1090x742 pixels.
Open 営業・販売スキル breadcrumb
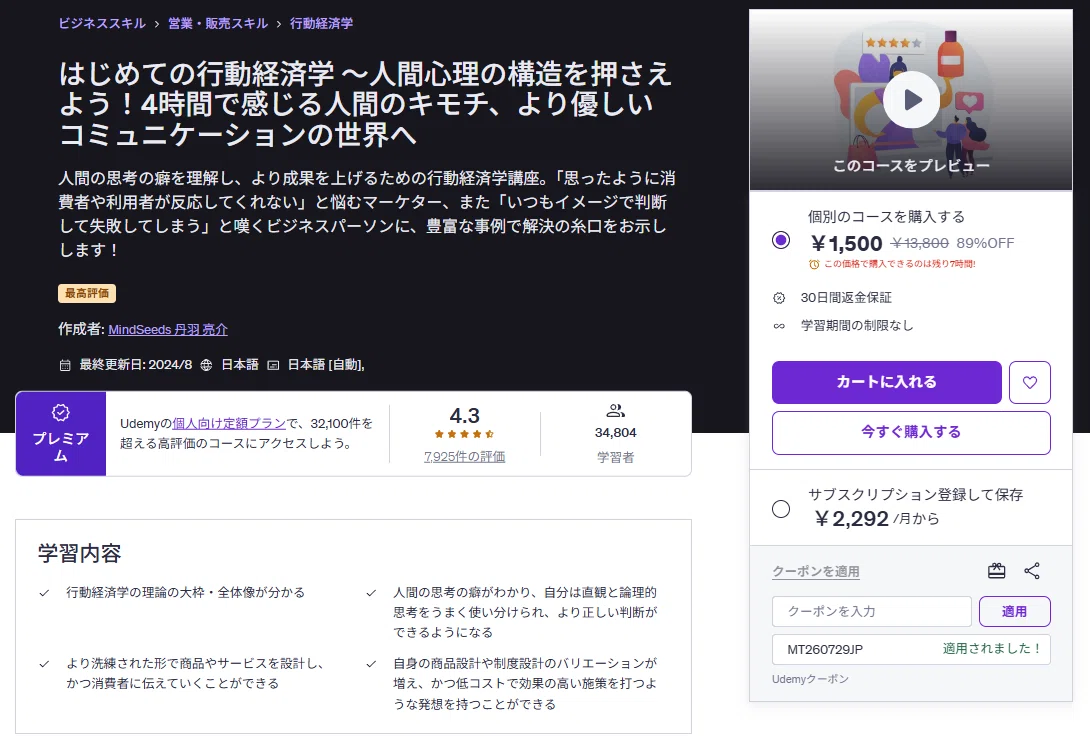point(218,23)
